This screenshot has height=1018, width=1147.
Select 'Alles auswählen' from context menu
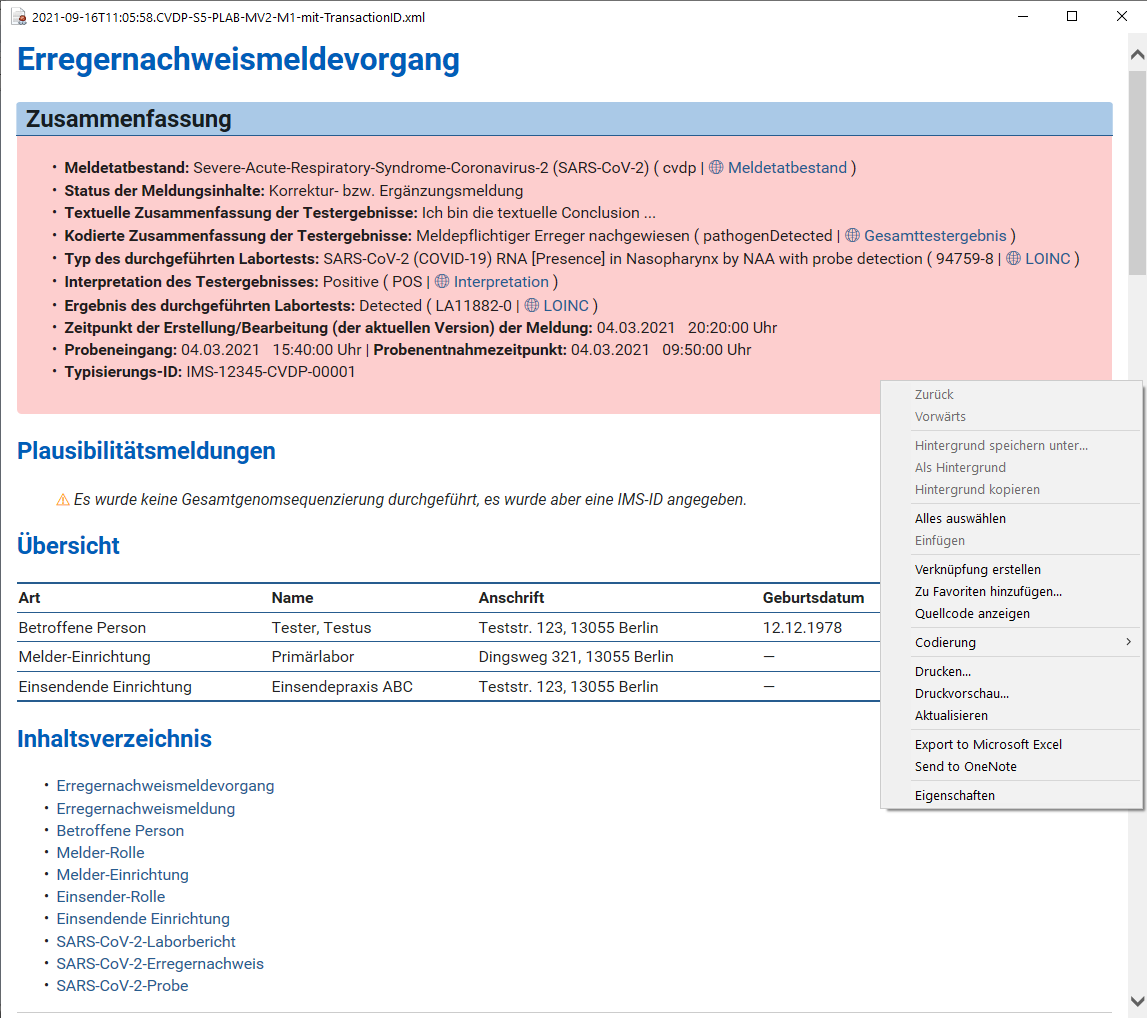(x=960, y=518)
